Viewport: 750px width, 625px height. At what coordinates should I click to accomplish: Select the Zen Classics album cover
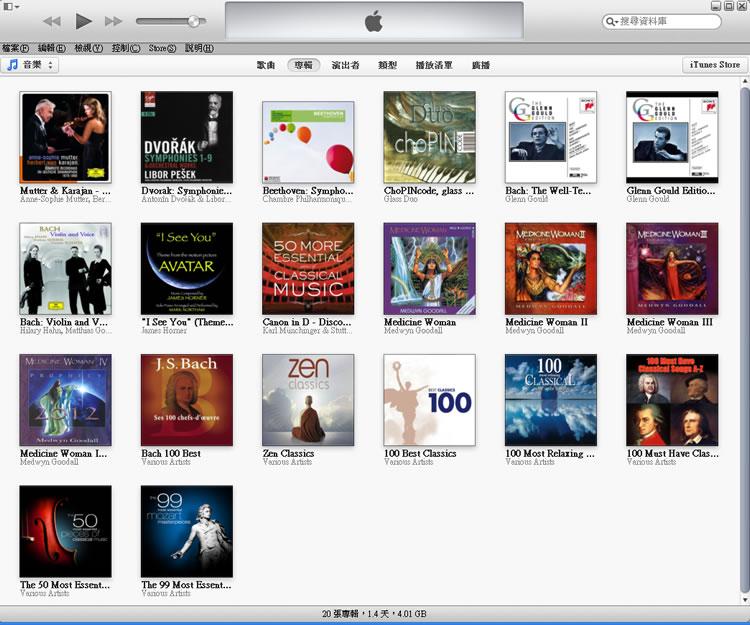(309, 400)
